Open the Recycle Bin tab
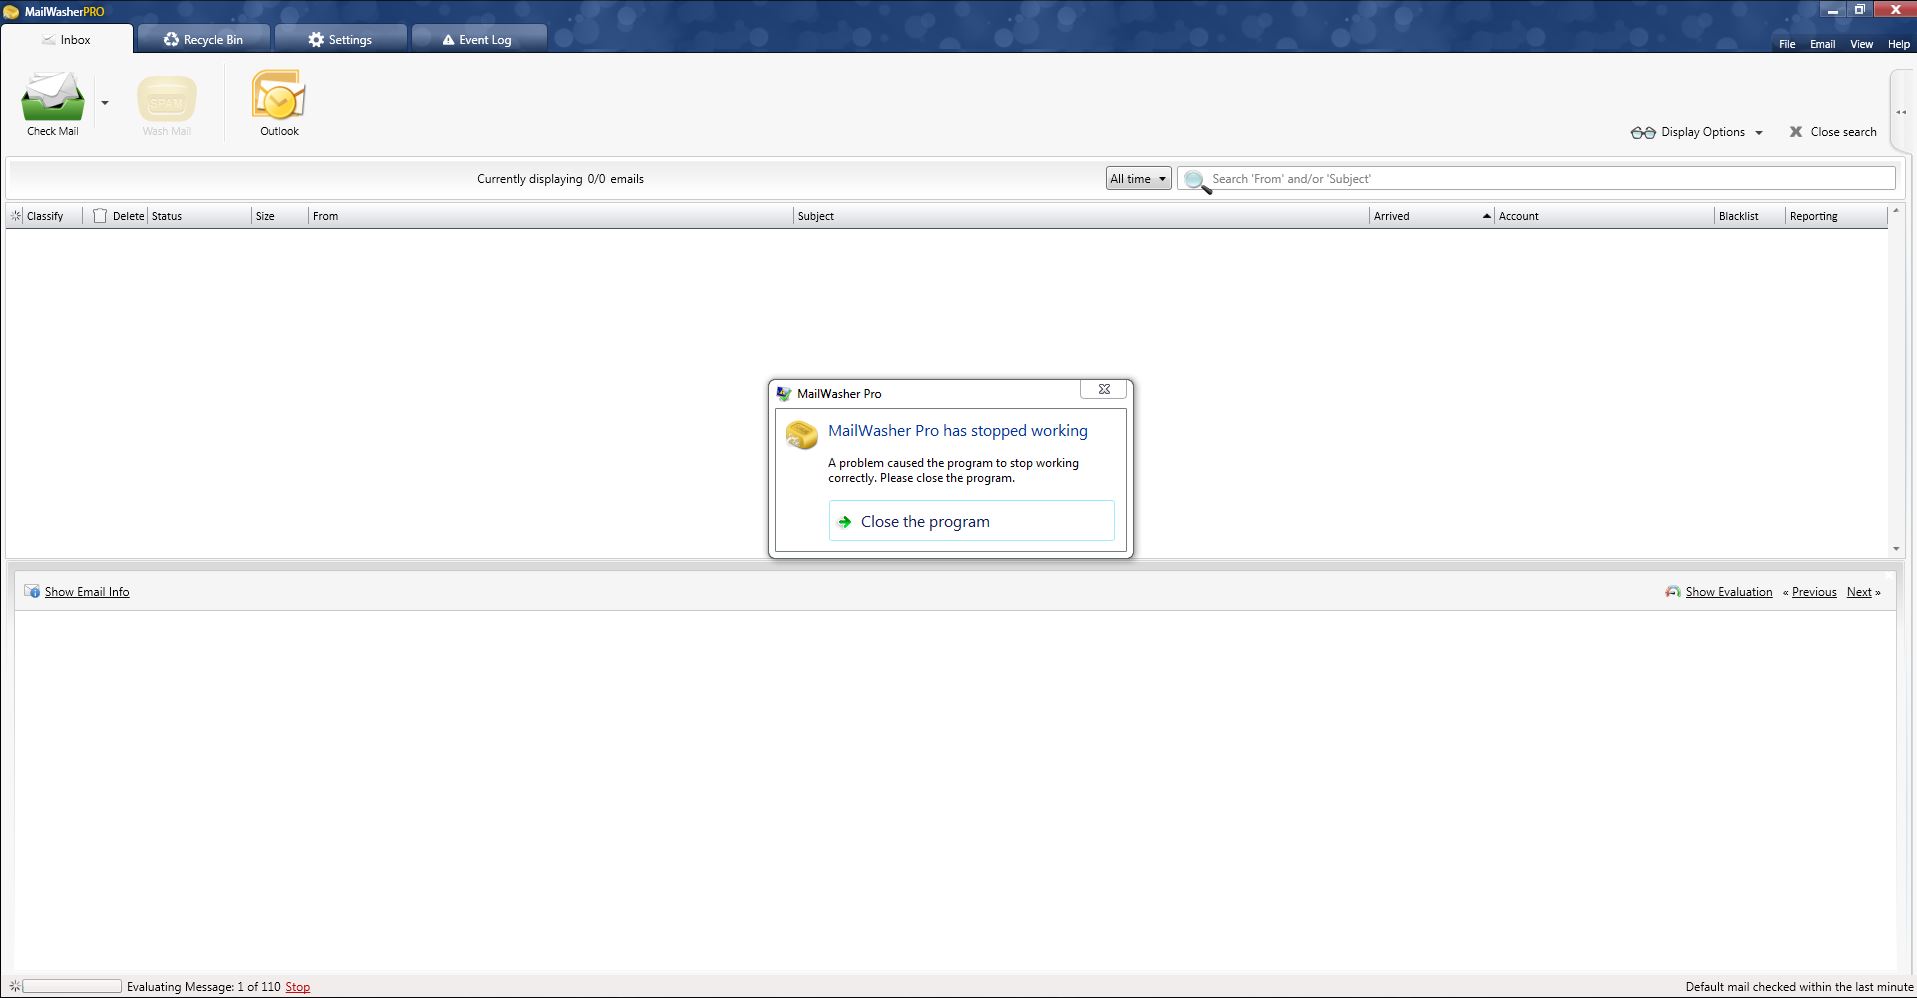 [204, 40]
